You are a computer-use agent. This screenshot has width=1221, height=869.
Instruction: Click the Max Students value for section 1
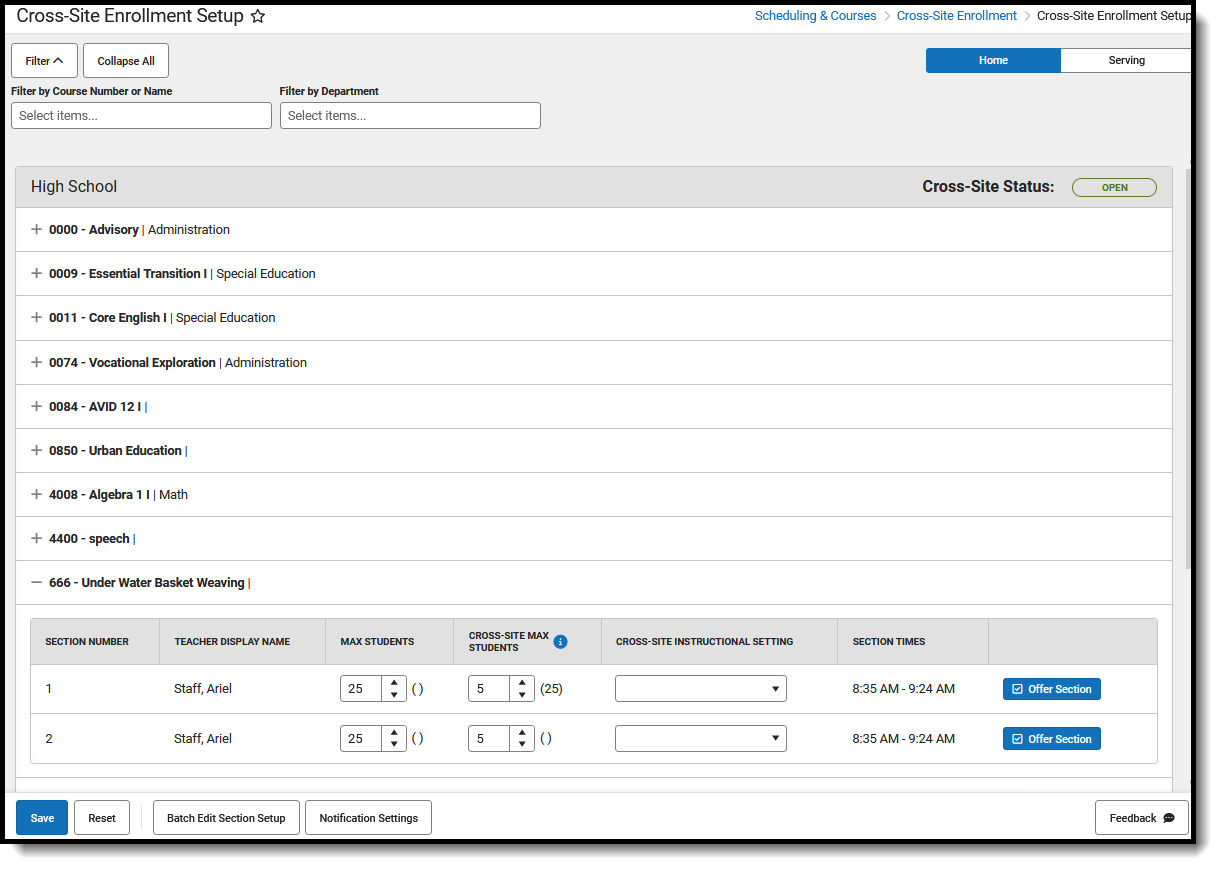click(361, 689)
